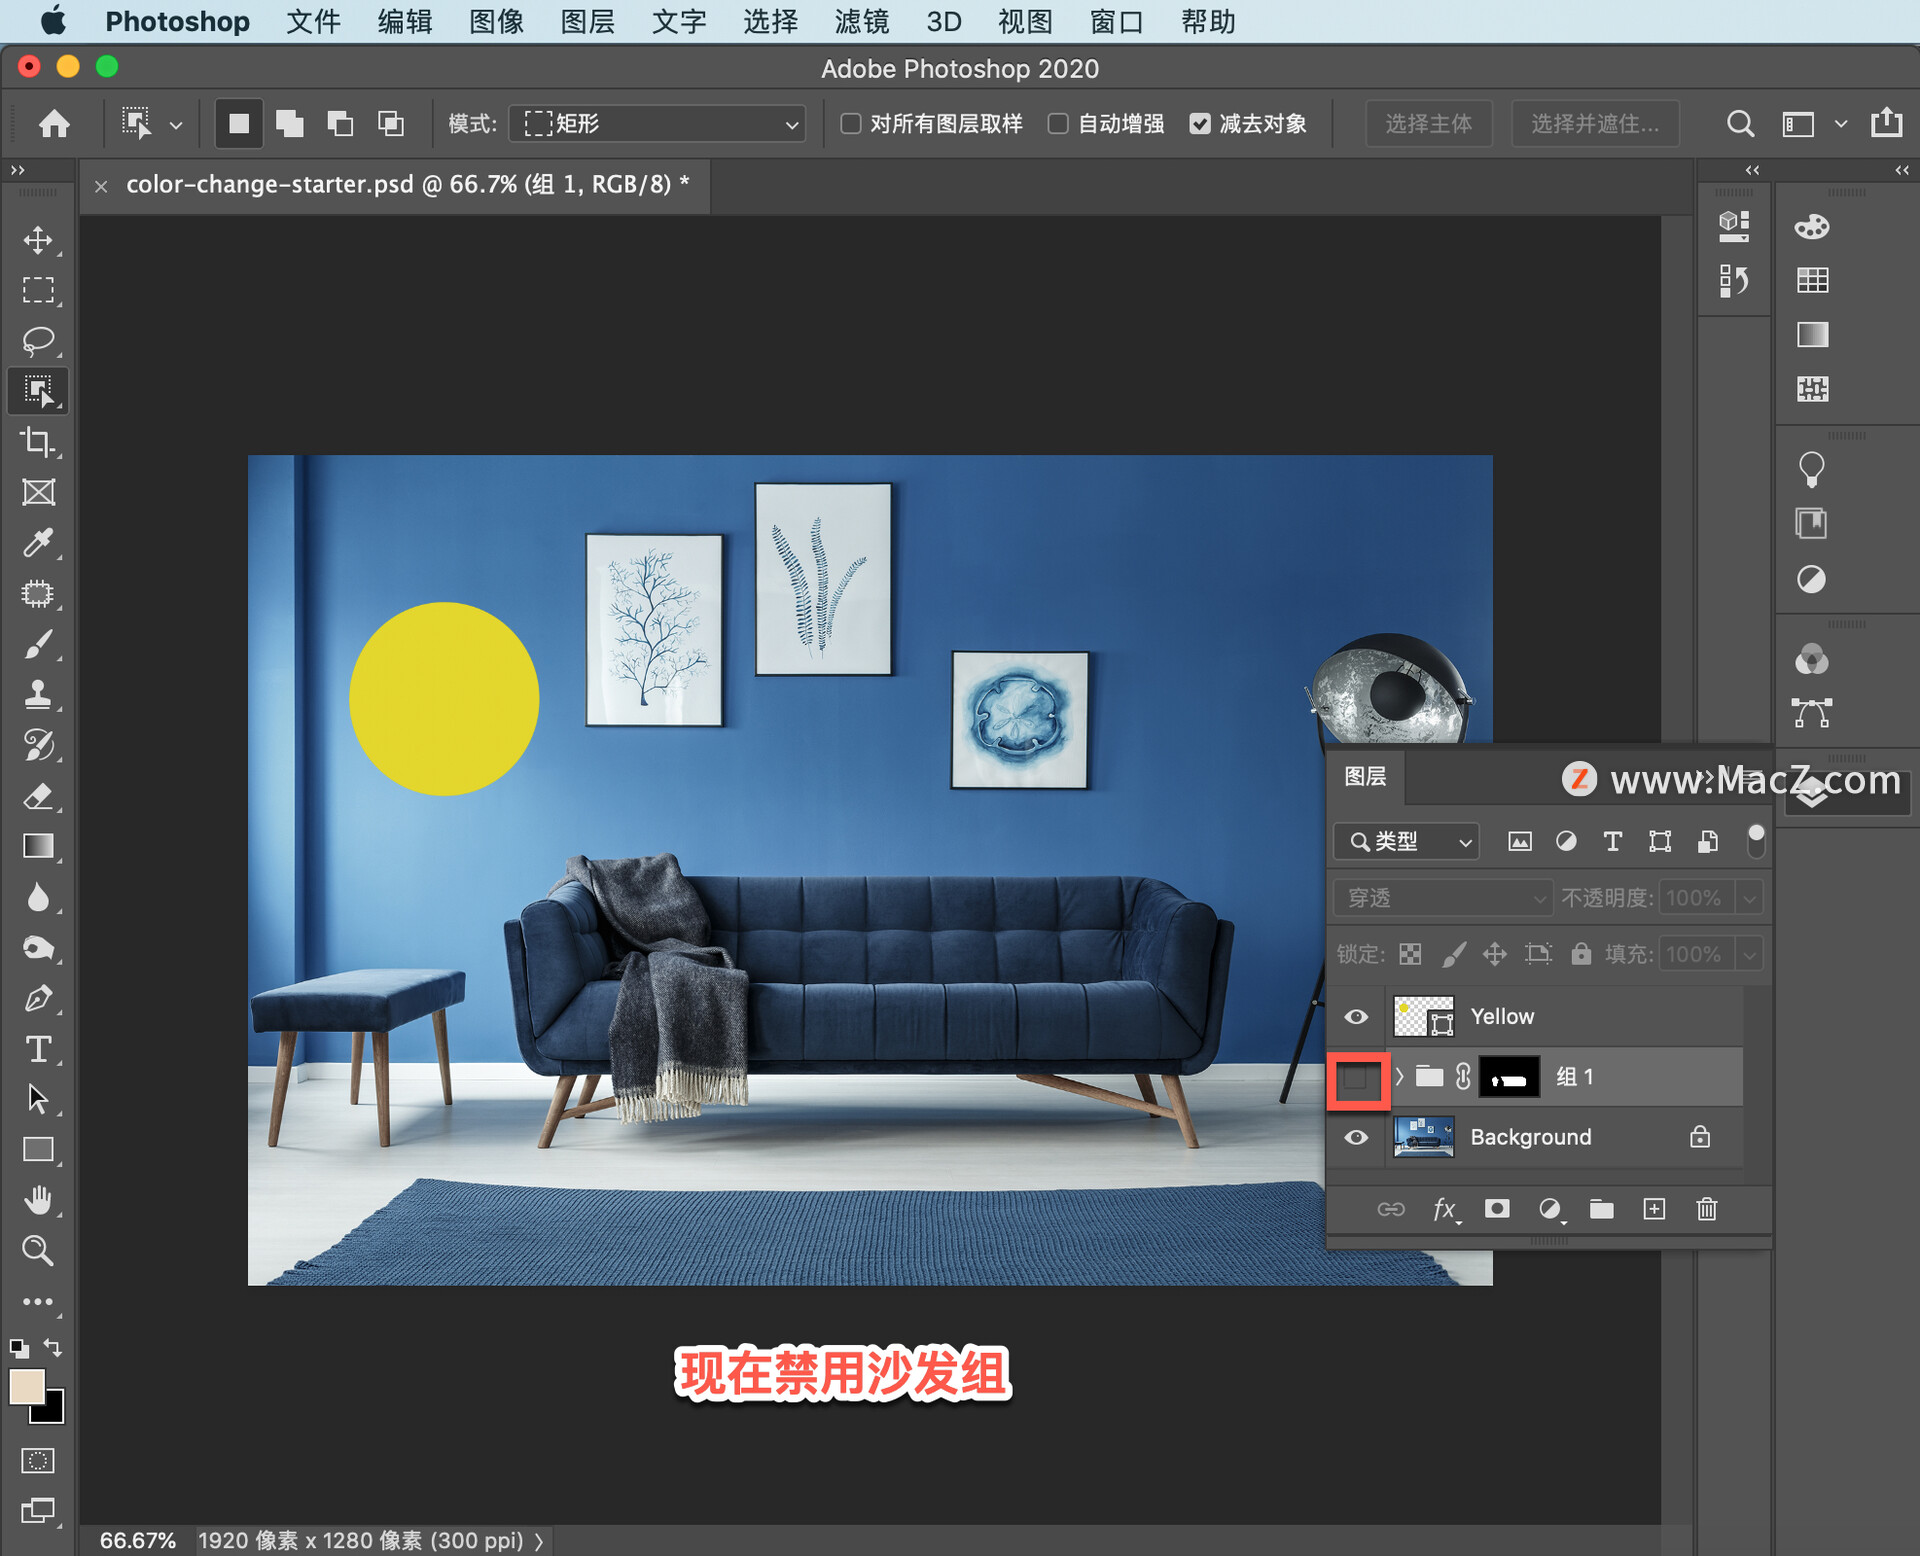This screenshot has width=1920, height=1556.
Task: Select the Frame tool
Action: (x=38, y=492)
